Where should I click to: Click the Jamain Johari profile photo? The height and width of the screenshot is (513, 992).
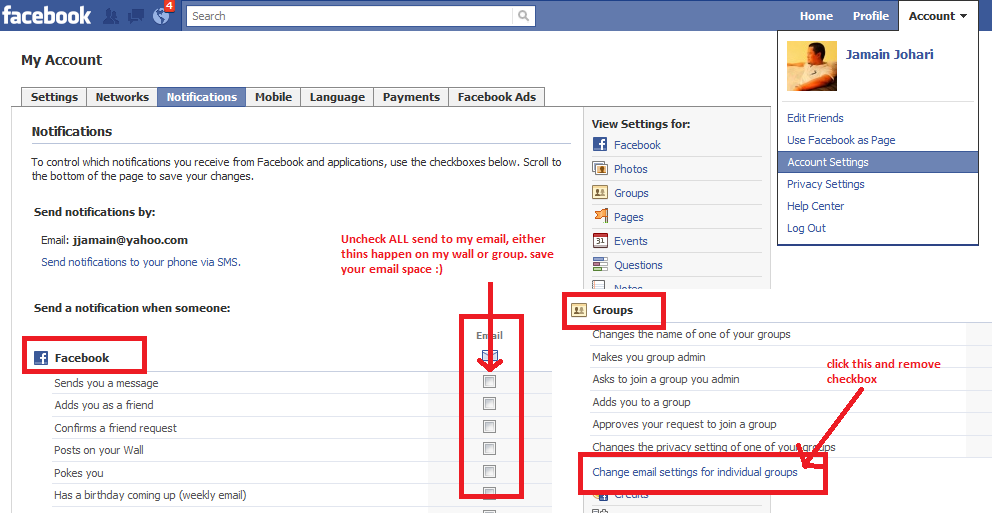812,66
